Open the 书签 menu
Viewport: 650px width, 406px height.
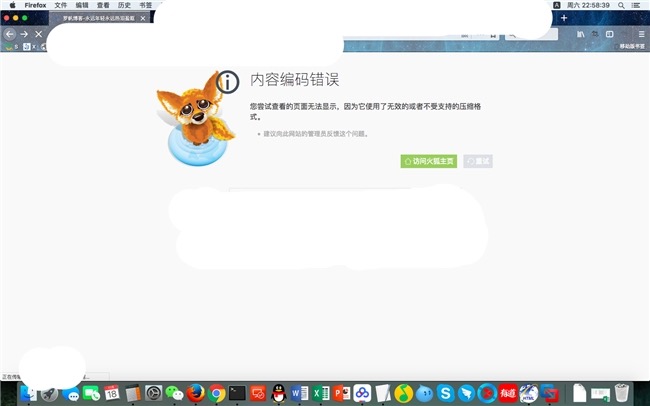click(146, 5)
